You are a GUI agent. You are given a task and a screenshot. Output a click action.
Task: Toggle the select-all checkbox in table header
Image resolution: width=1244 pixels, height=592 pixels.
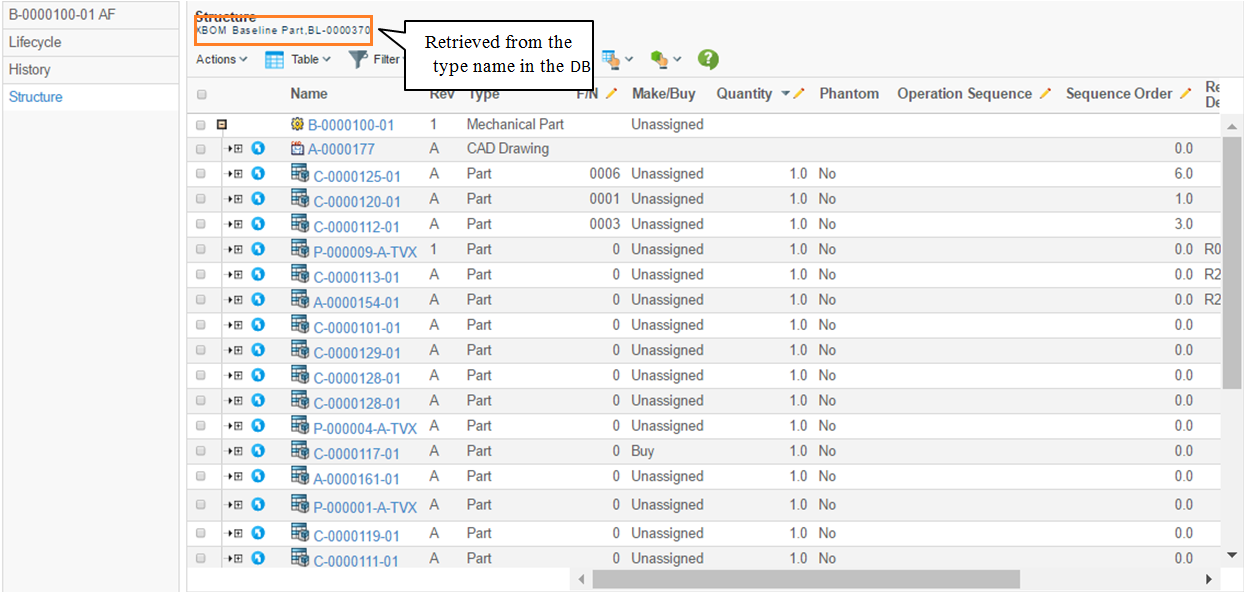click(202, 95)
